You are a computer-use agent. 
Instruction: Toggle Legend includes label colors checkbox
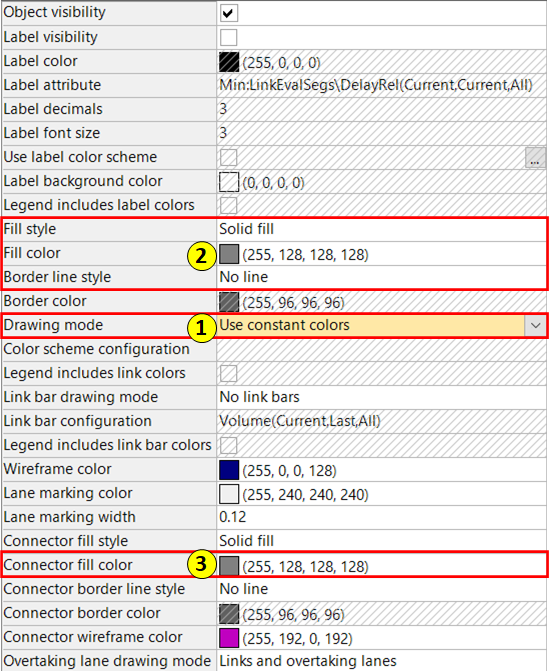click(229, 205)
